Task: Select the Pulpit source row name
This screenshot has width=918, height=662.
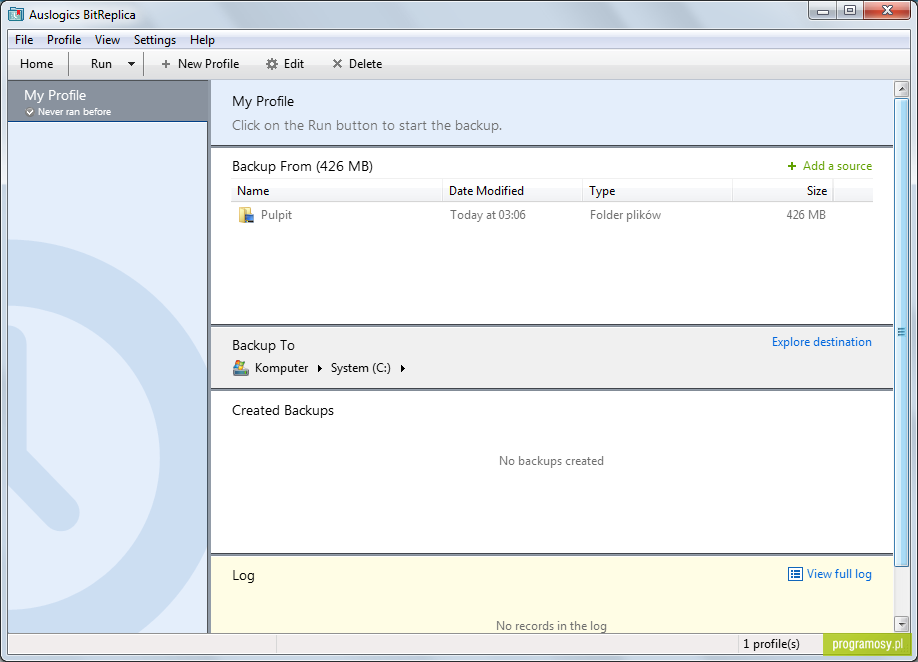Action: tap(276, 215)
